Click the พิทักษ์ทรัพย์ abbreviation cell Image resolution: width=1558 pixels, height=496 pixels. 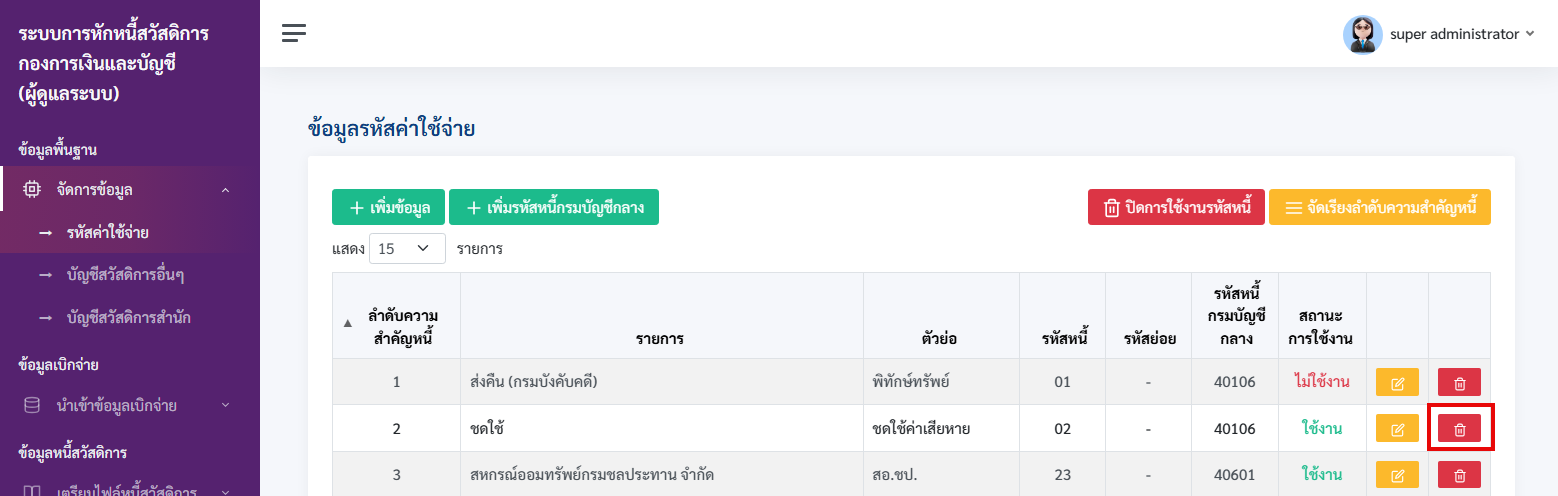(941, 382)
